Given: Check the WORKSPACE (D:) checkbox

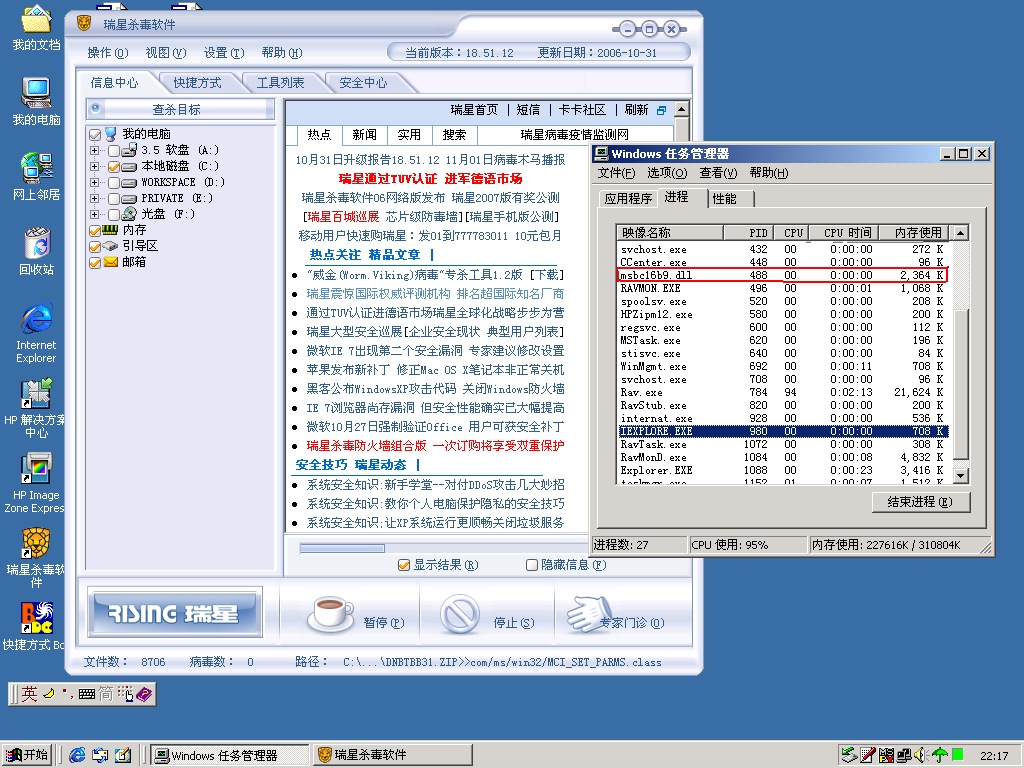Looking at the screenshot, I should coord(114,183).
